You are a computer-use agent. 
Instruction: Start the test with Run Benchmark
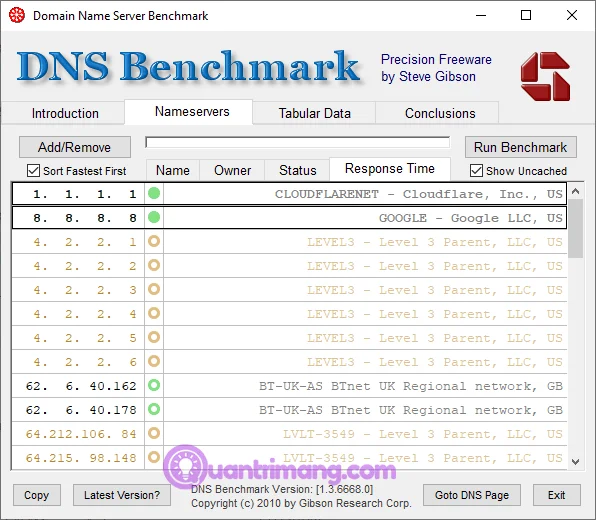(x=520, y=147)
